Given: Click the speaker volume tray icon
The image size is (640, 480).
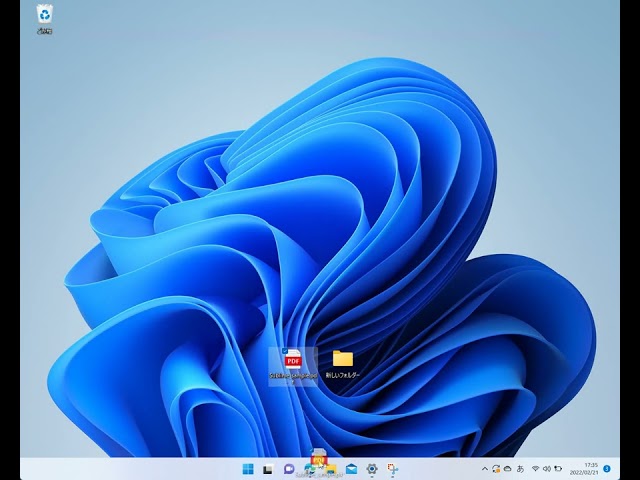Looking at the screenshot, I should 546,469.
